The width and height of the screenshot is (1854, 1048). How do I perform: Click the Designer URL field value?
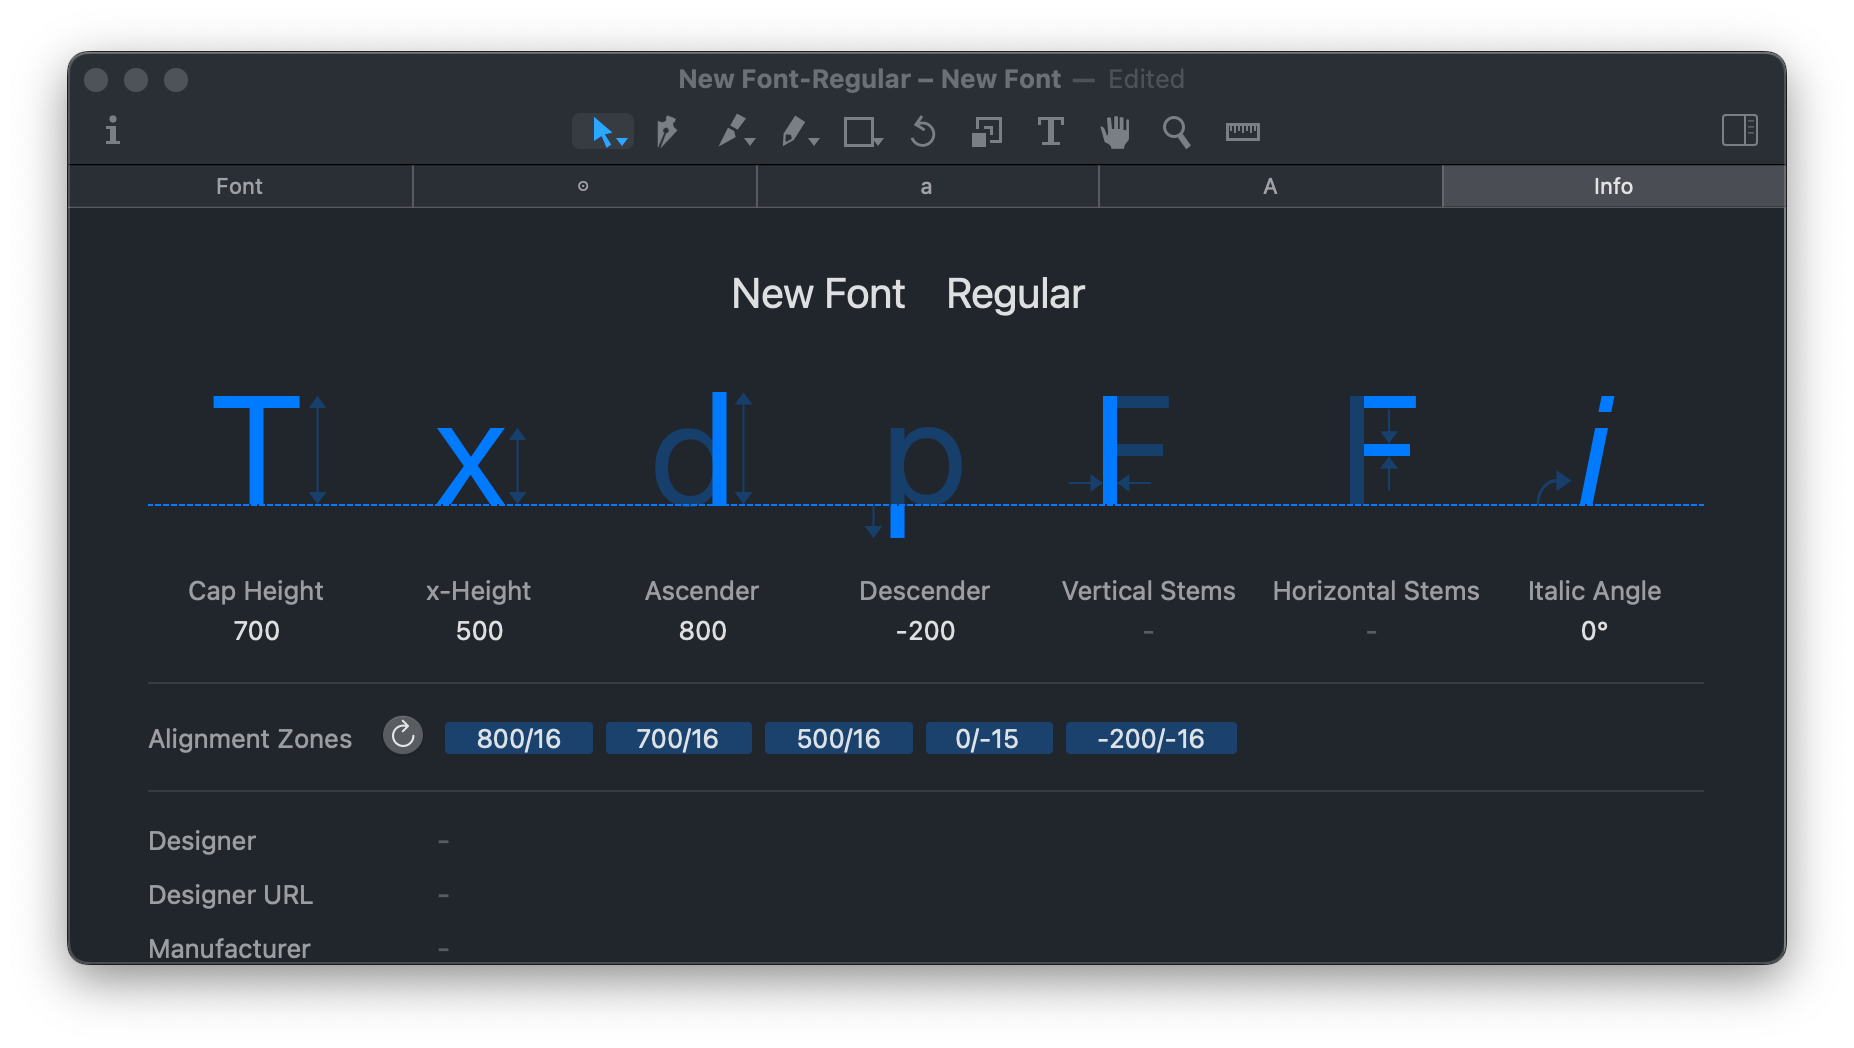pyautogui.click(x=443, y=895)
